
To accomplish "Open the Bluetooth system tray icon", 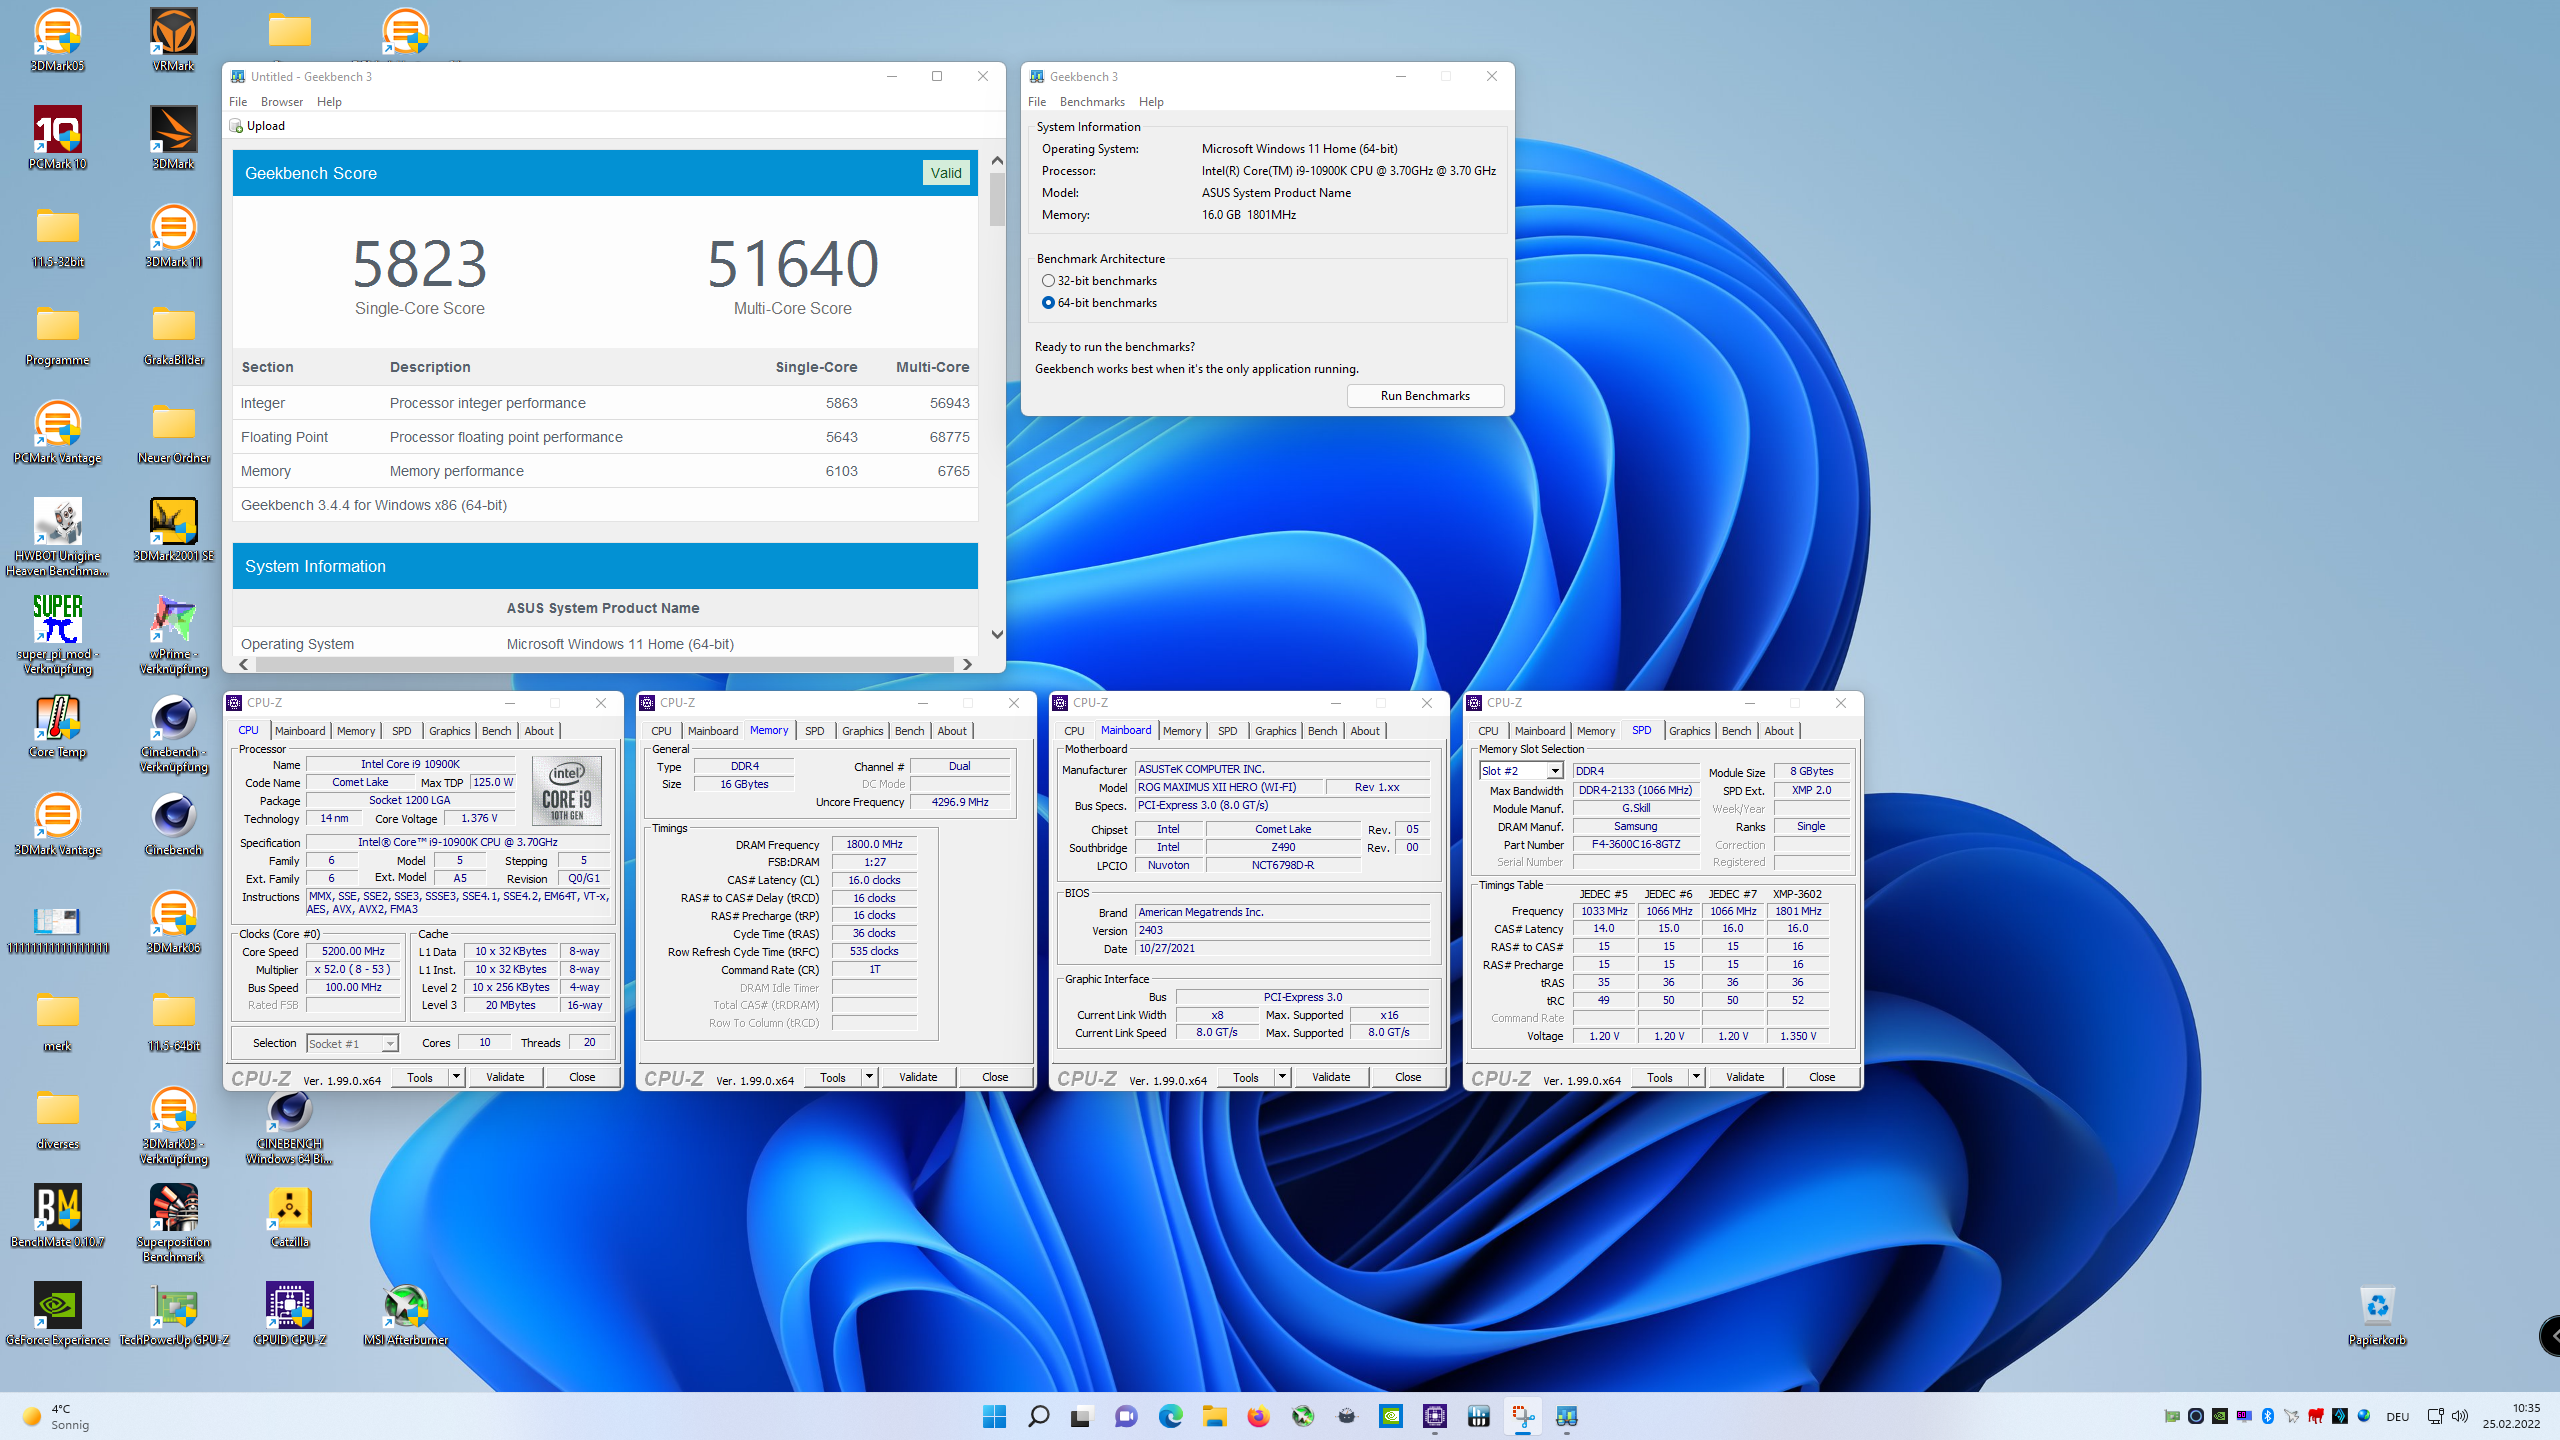I will [2268, 1416].
